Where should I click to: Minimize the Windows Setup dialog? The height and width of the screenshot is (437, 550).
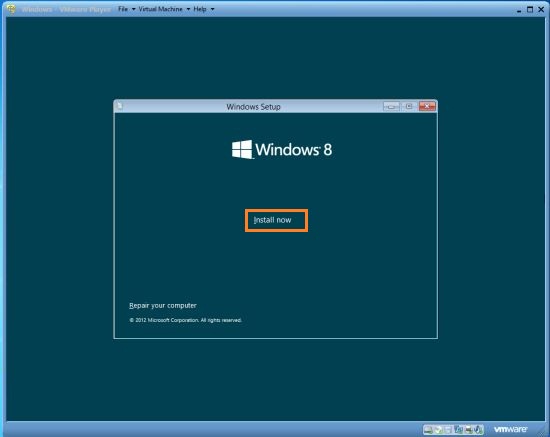click(x=391, y=106)
